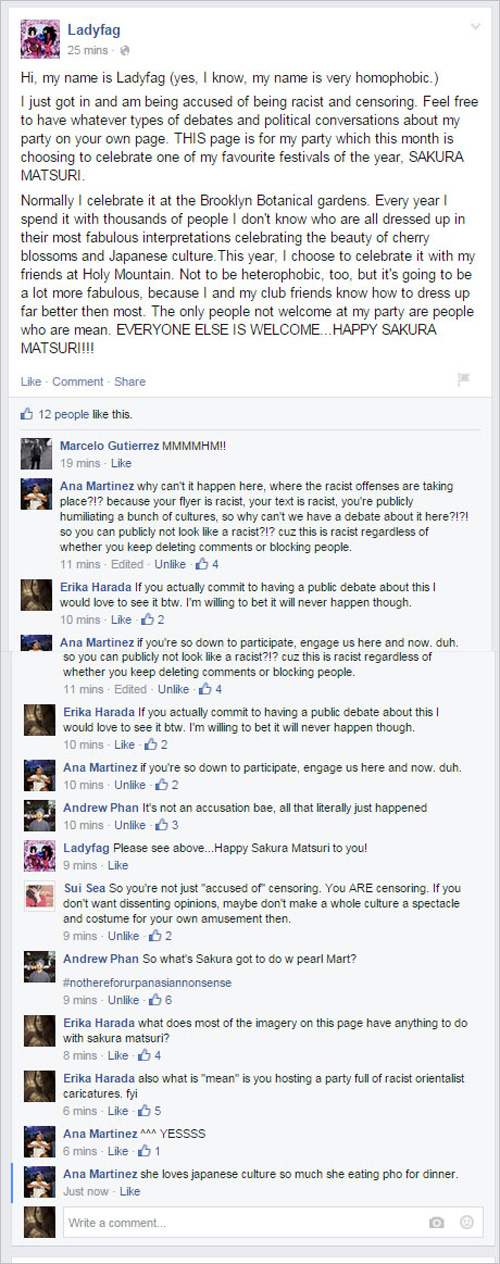The width and height of the screenshot is (500, 1264).
Task: Click Comment link under the main post
Action: (78, 381)
